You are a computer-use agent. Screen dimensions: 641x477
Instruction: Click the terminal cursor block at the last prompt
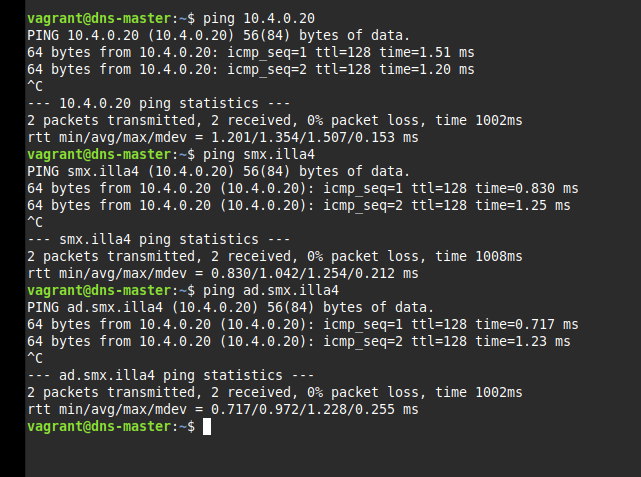[207, 427]
